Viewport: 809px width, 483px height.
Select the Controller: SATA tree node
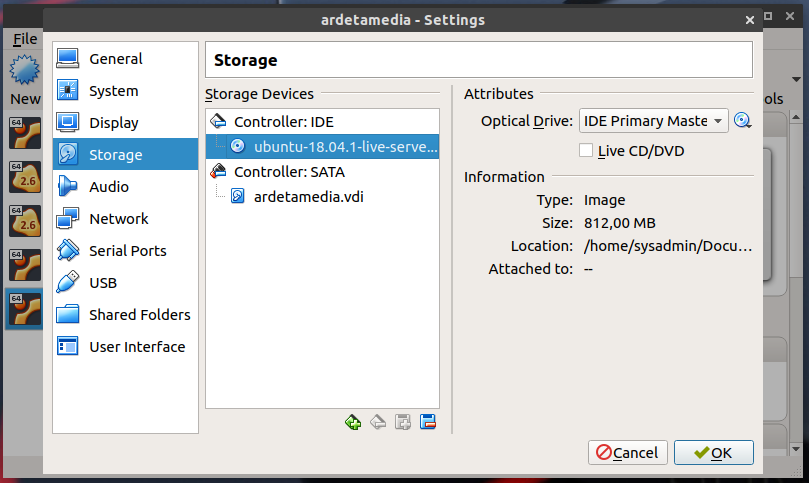[288, 171]
